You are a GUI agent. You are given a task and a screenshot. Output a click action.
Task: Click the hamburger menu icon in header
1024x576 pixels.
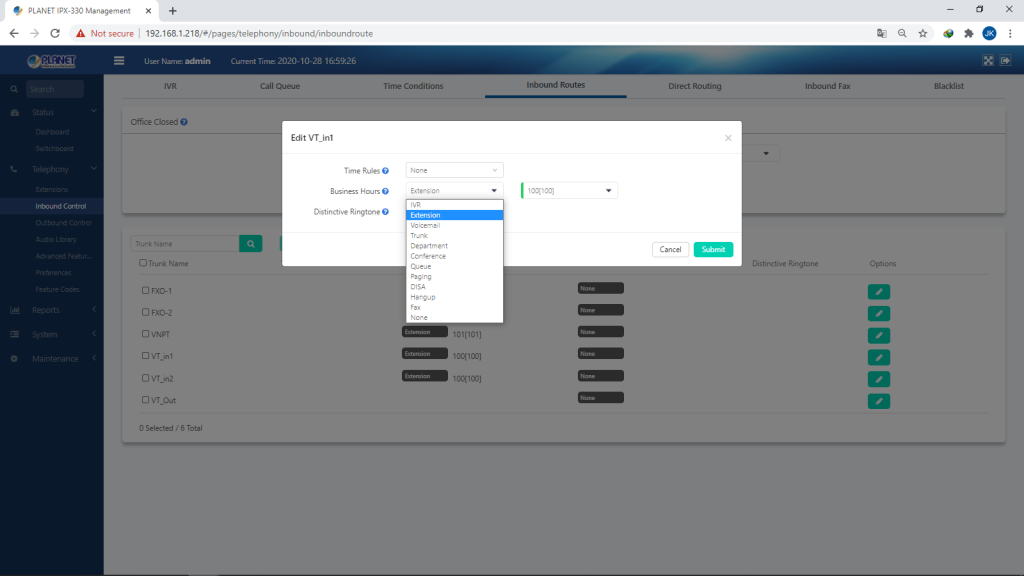click(119, 61)
